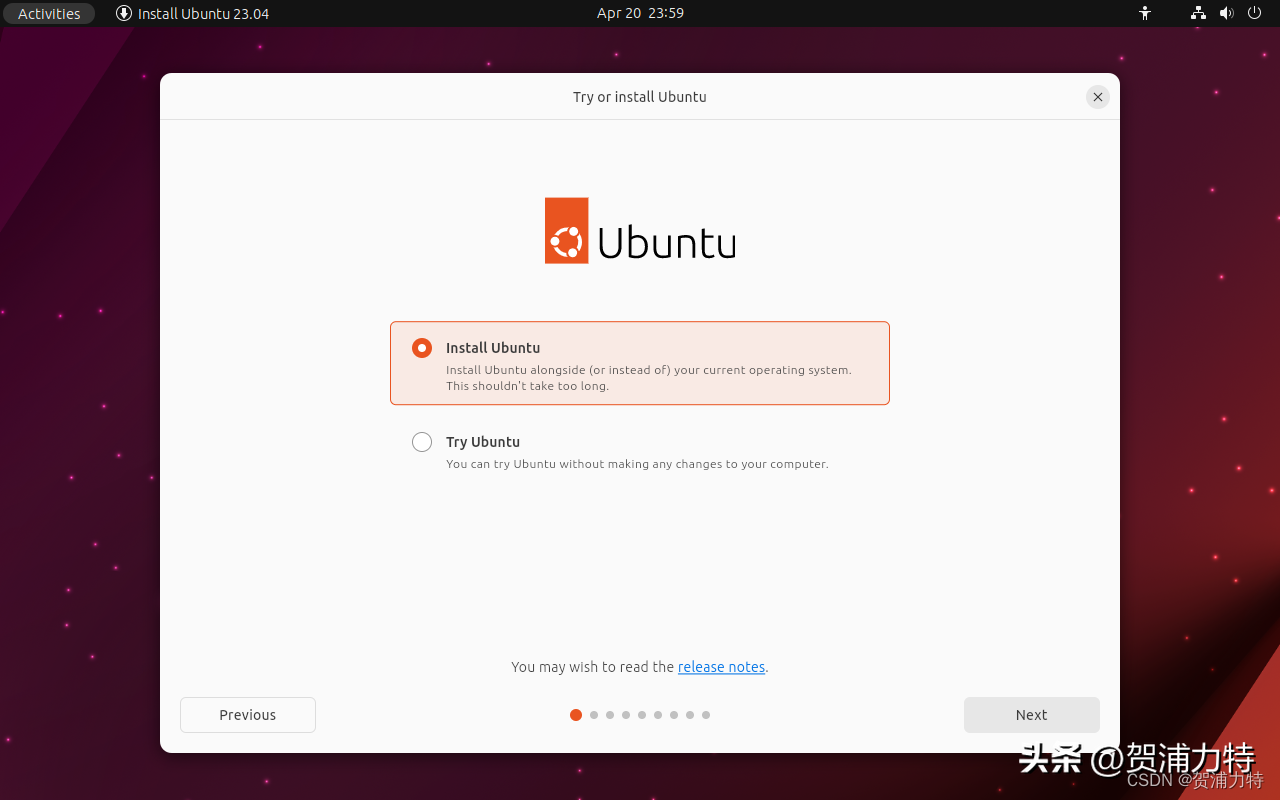Click the orange active page indicator dot
The width and height of the screenshot is (1280, 800).
tap(576, 715)
